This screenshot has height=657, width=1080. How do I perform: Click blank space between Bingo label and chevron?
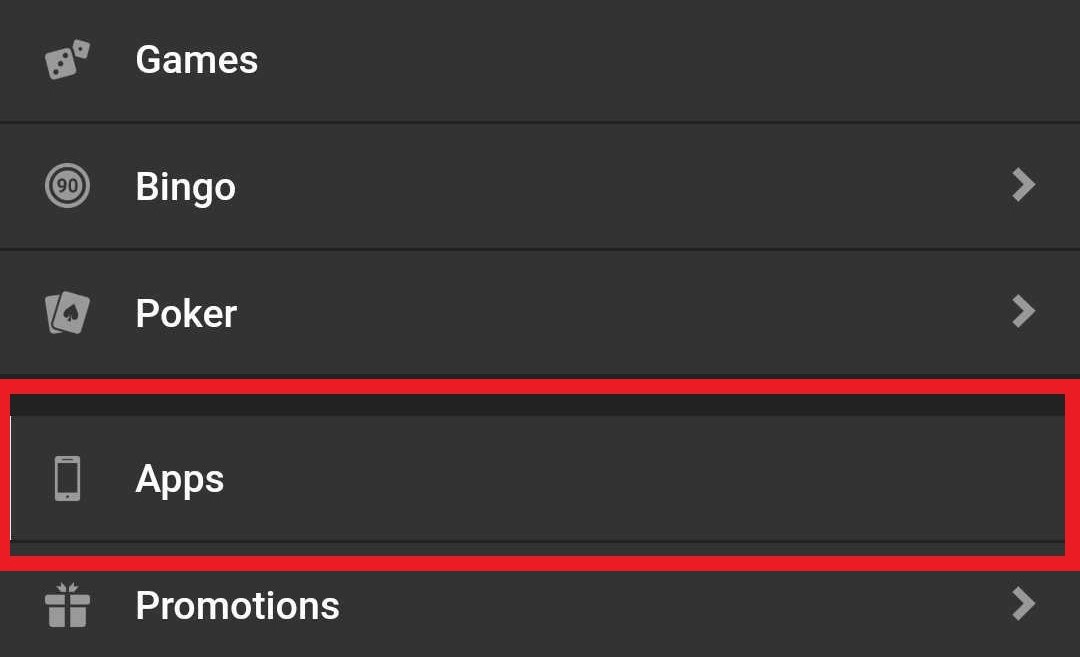[x=620, y=186]
